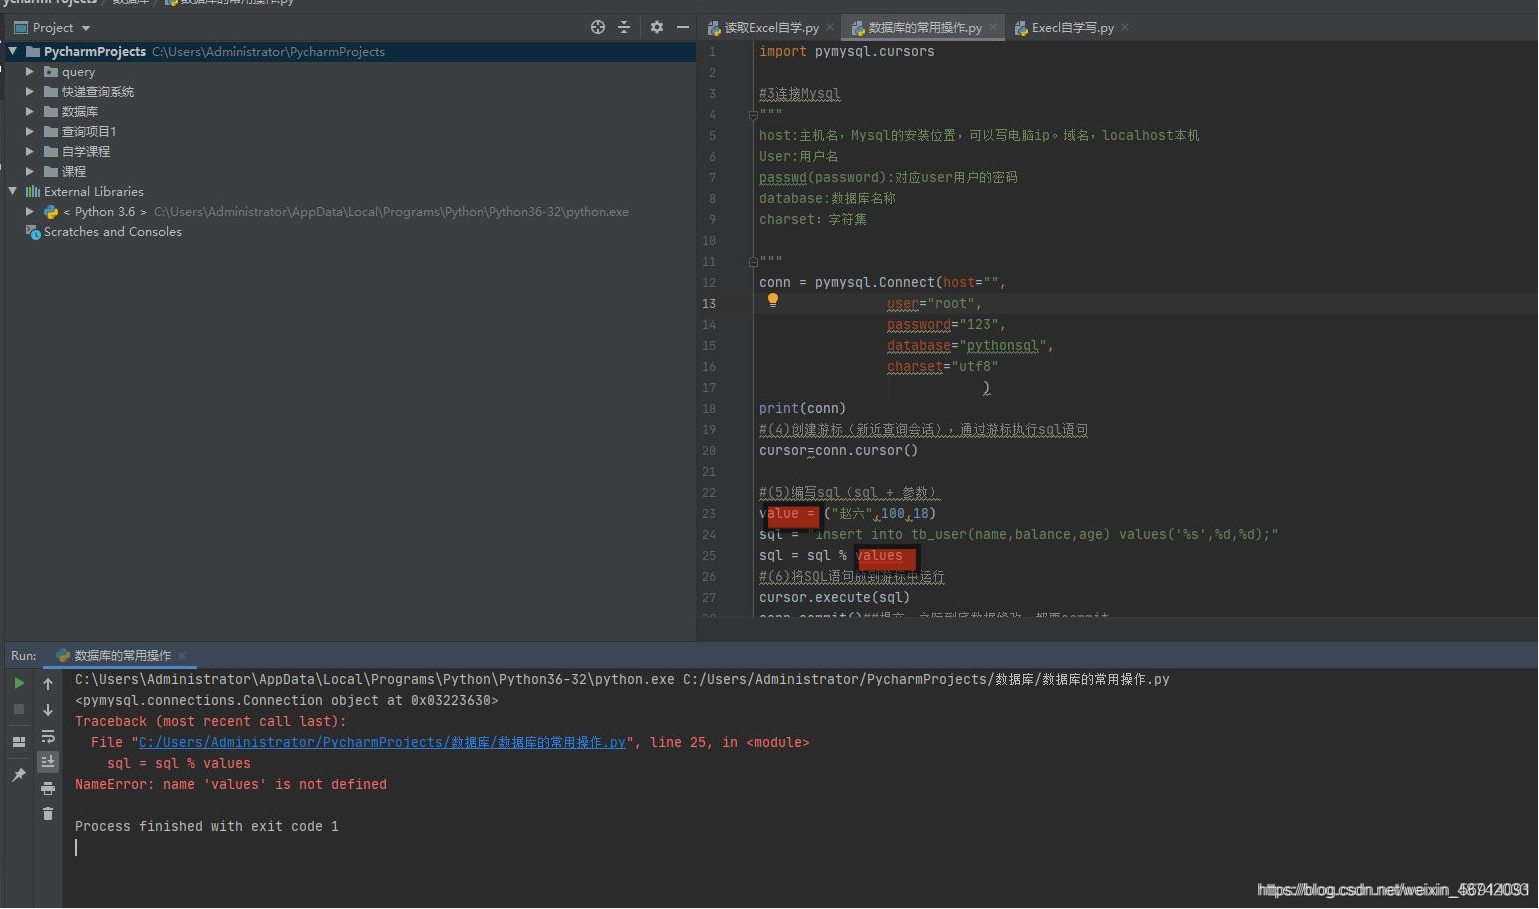Image resolution: width=1539 pixels, height=909 pixels.
Task: Switch to Execl自学写.py tab
Action: pos(1072,28)
